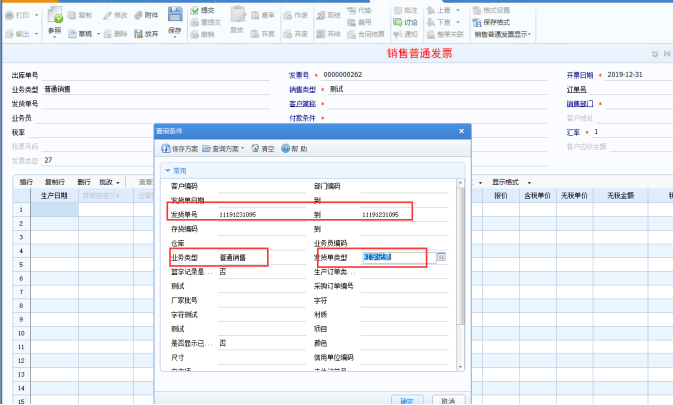The image size is (673, 405).
Task: Click 复制行 in the grid toolbar
Action: pyautogui.click(x=55, y=182)
